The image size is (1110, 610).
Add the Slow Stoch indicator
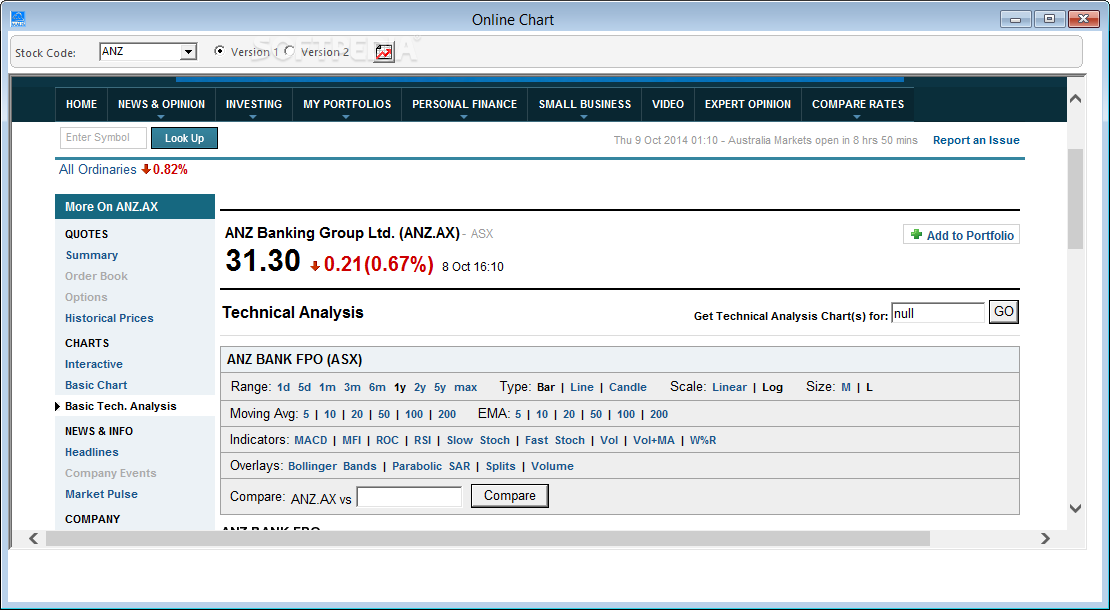[x=478, y=440]
